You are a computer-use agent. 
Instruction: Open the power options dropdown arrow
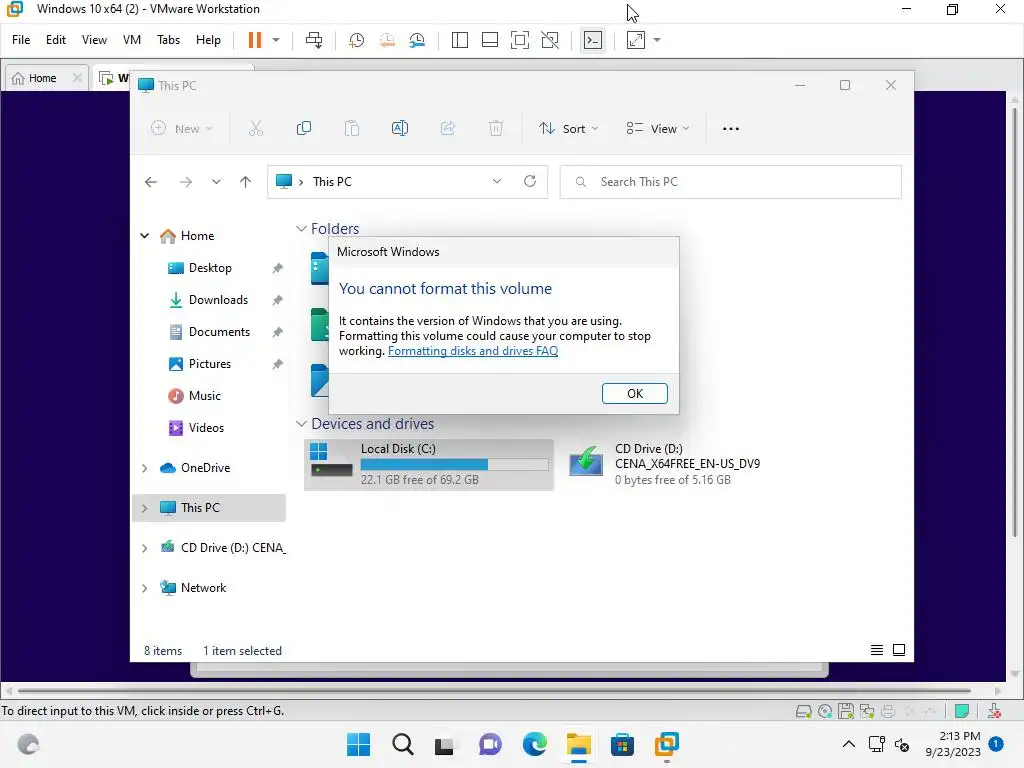(276, 40)
